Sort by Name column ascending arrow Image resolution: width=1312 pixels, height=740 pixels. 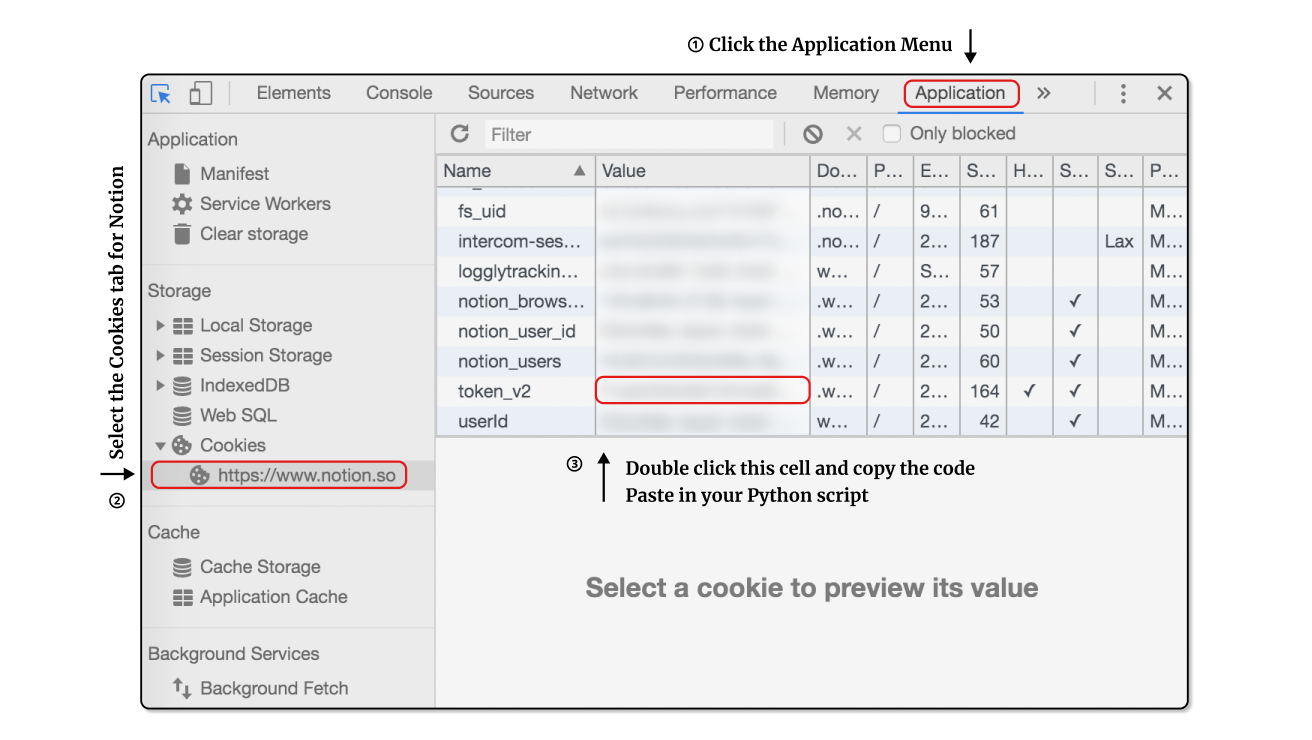(579, 171)
